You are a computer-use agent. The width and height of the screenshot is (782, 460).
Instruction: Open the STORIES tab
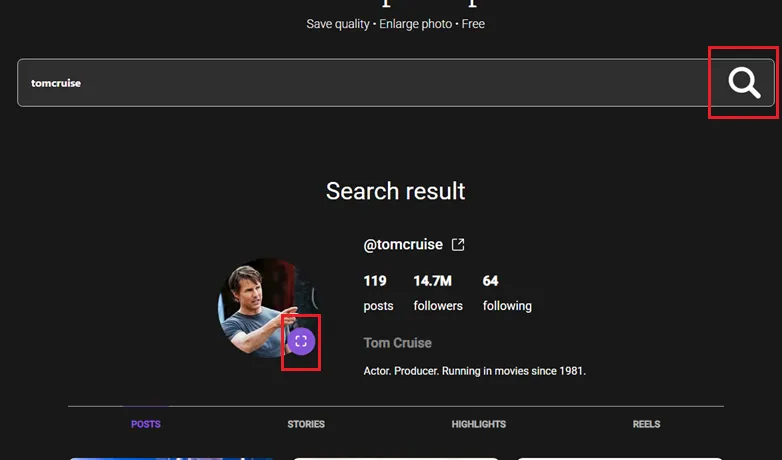[306, 424]
